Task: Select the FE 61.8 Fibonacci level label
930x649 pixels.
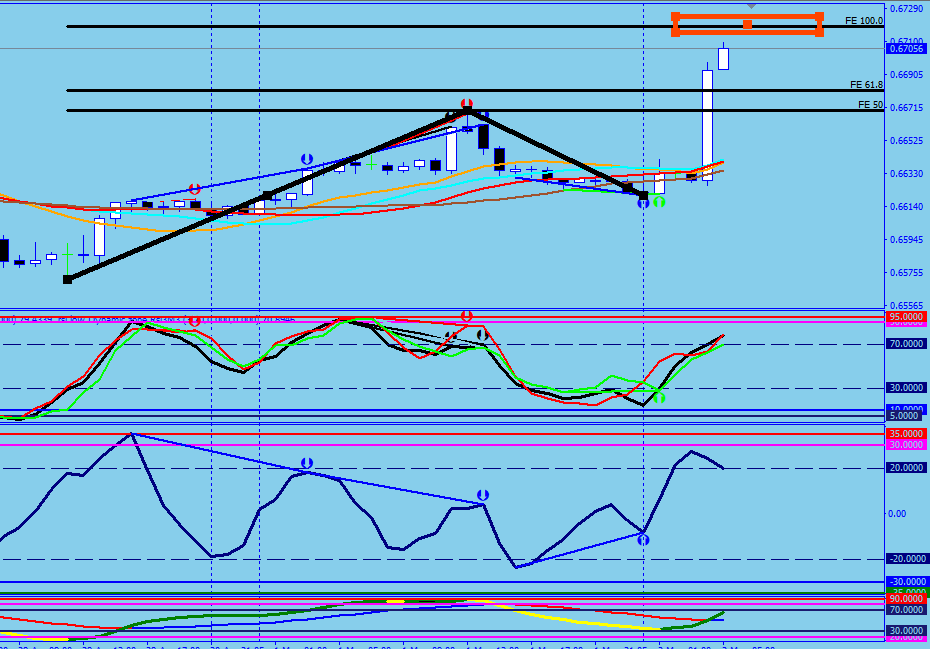Action: (866, 85)
